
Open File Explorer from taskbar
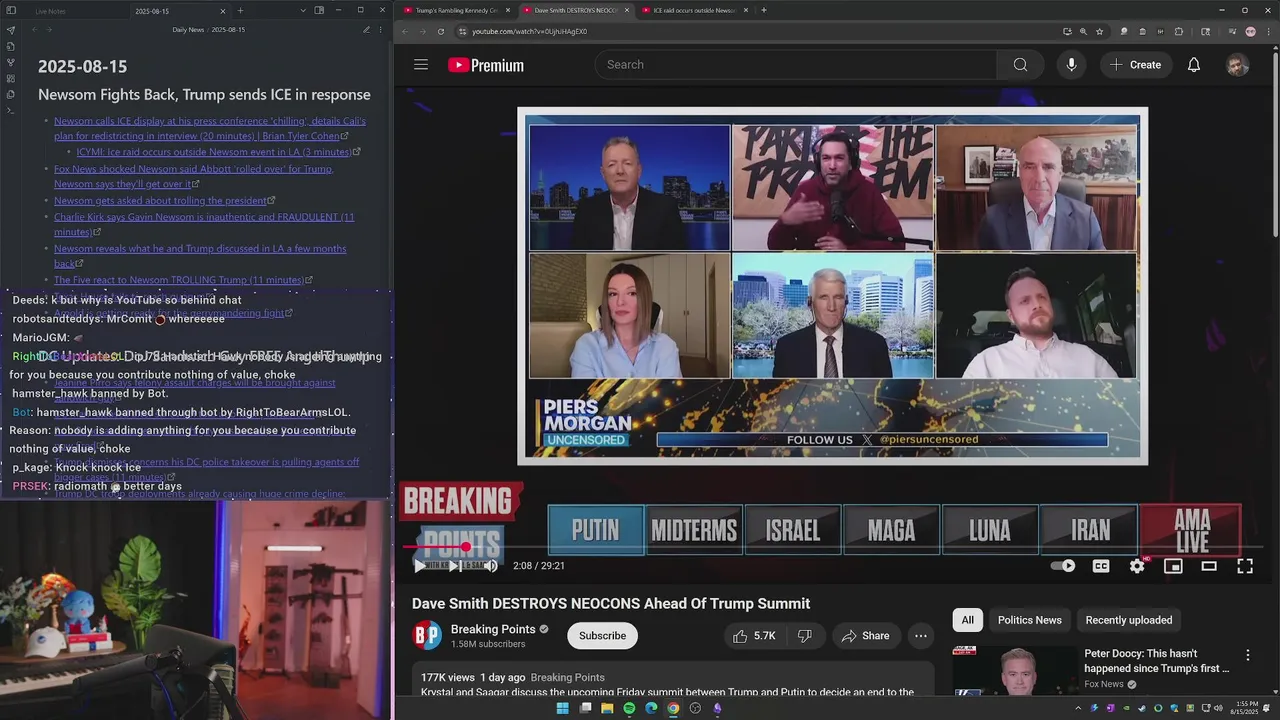coord(607,708)
